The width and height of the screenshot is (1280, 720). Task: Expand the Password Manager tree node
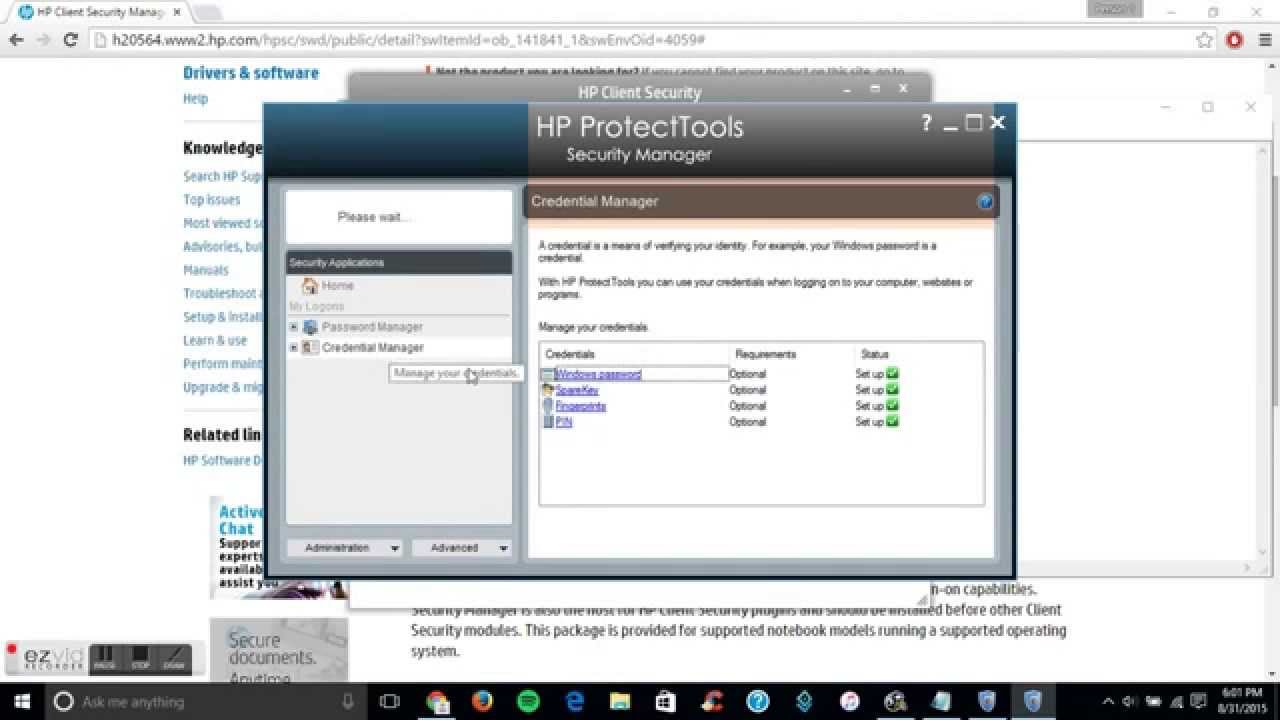point(293,327)
